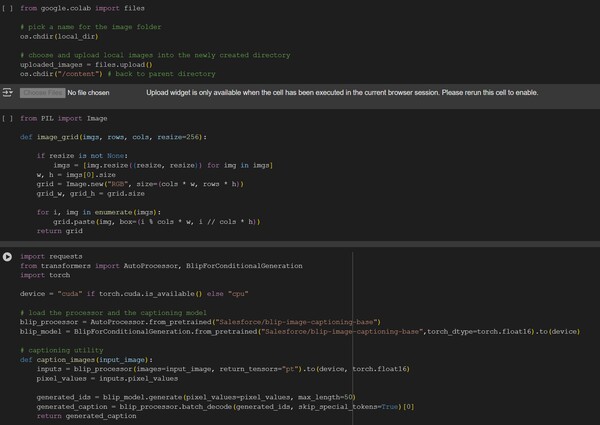
Task: Run the google.colab files import cell
Action: tap(8, 7)
